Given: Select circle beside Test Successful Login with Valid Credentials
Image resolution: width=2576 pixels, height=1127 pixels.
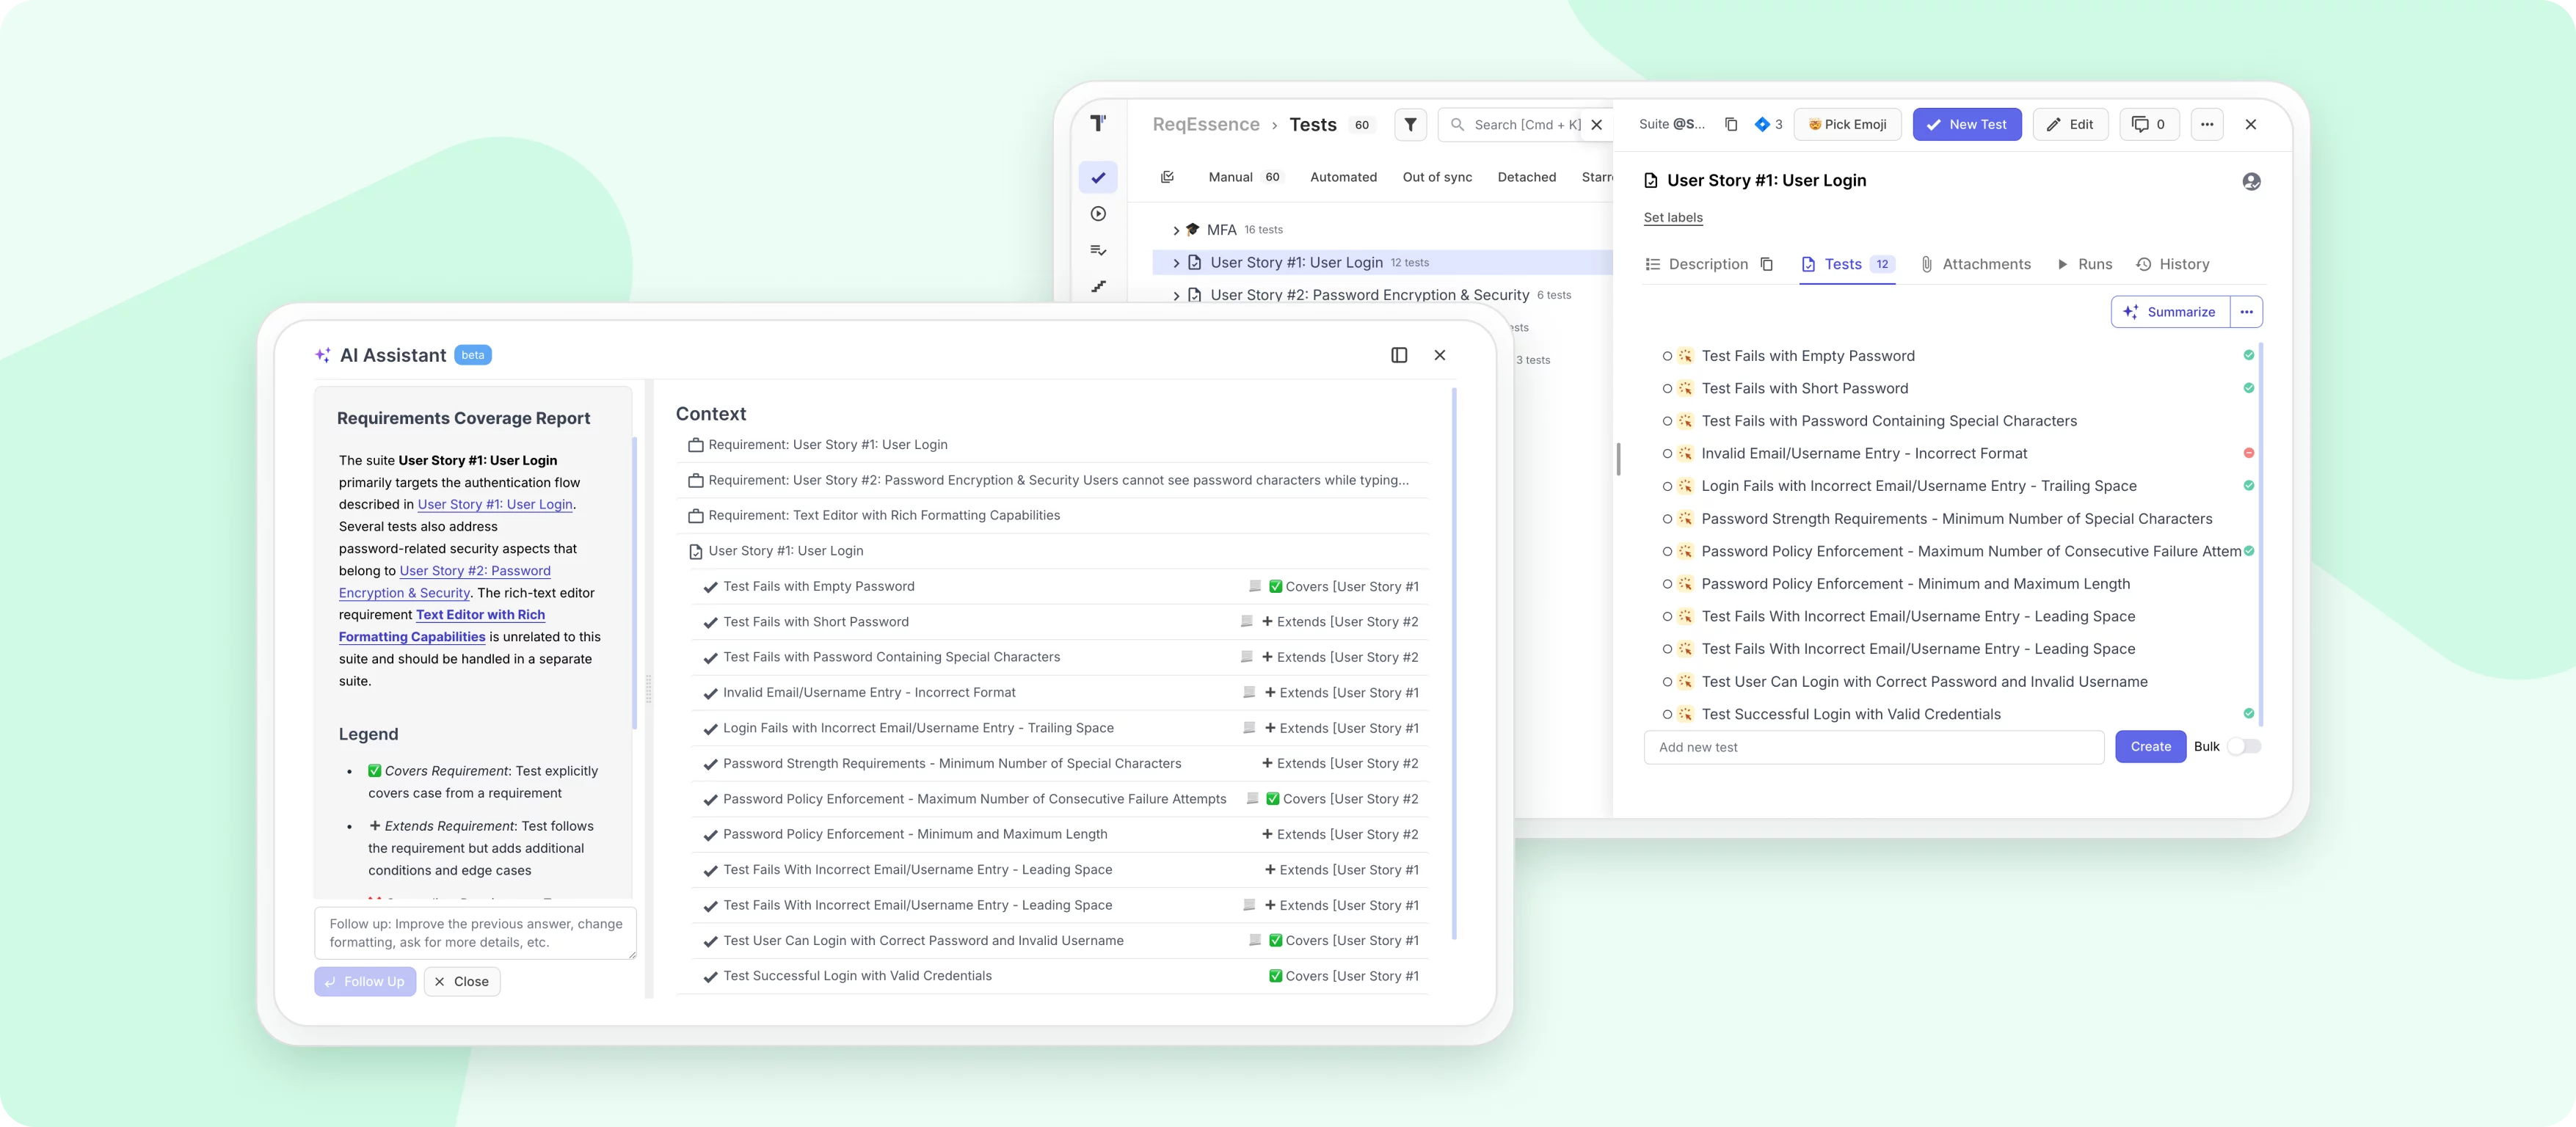Looking at the screenshot, I should (x=1667, y=714).
